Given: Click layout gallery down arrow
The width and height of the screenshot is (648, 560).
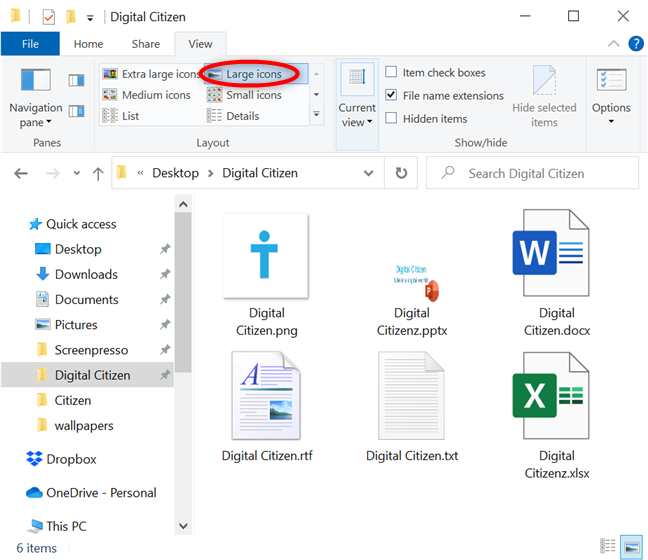Looking at the screenshot, I should [316, 95].
